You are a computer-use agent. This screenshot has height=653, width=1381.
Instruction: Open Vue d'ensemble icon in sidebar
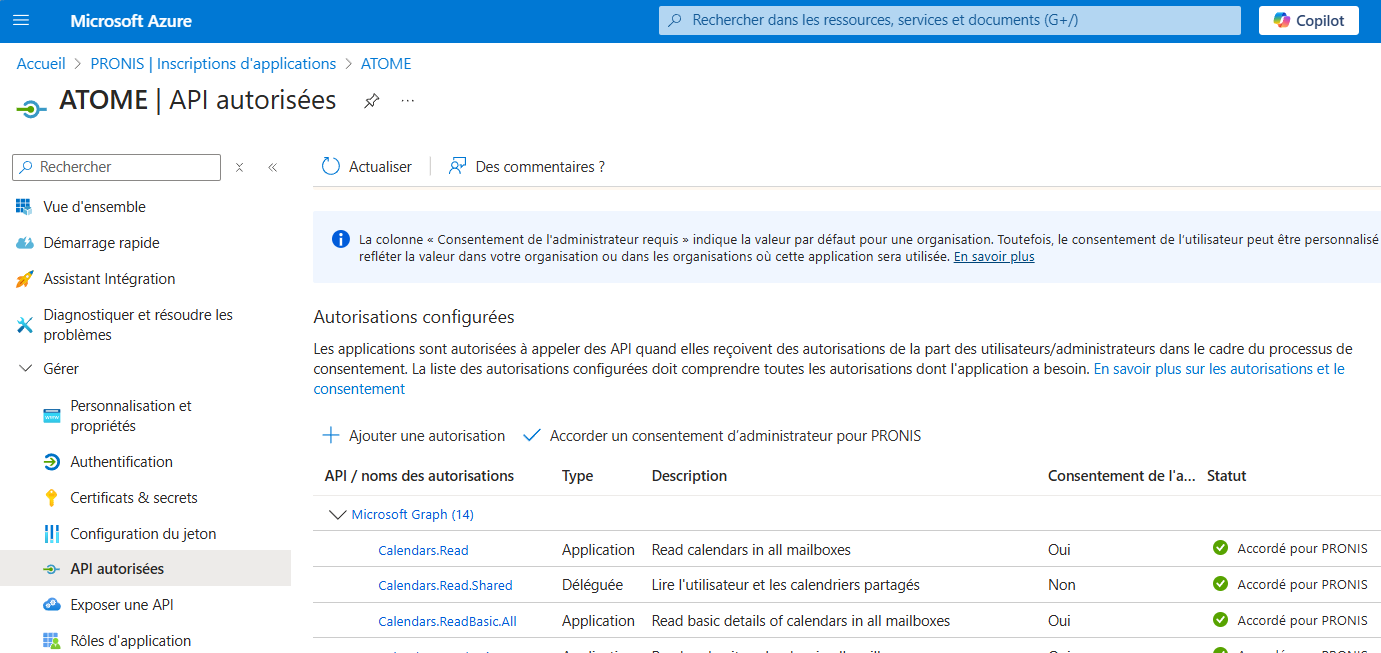[25, 207]
